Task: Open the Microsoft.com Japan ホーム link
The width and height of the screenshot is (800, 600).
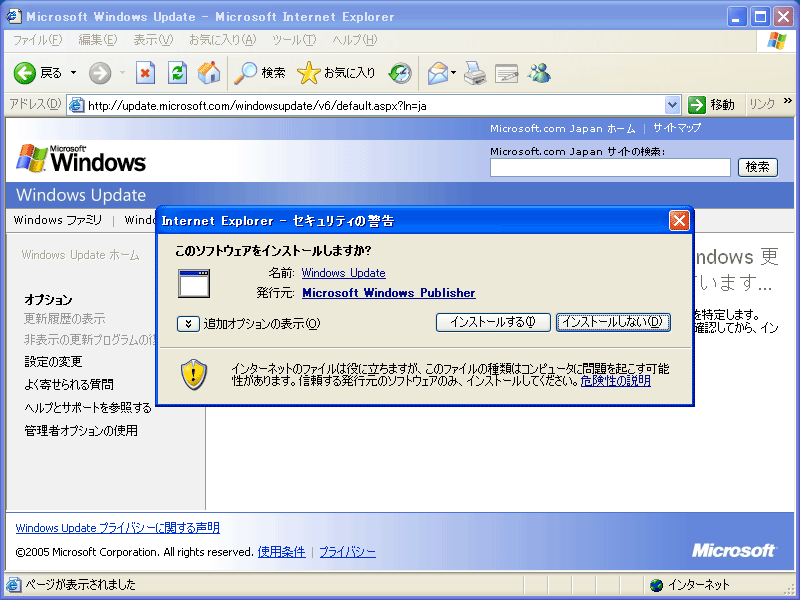Action: pyautogui.click(x=563, y=128)
